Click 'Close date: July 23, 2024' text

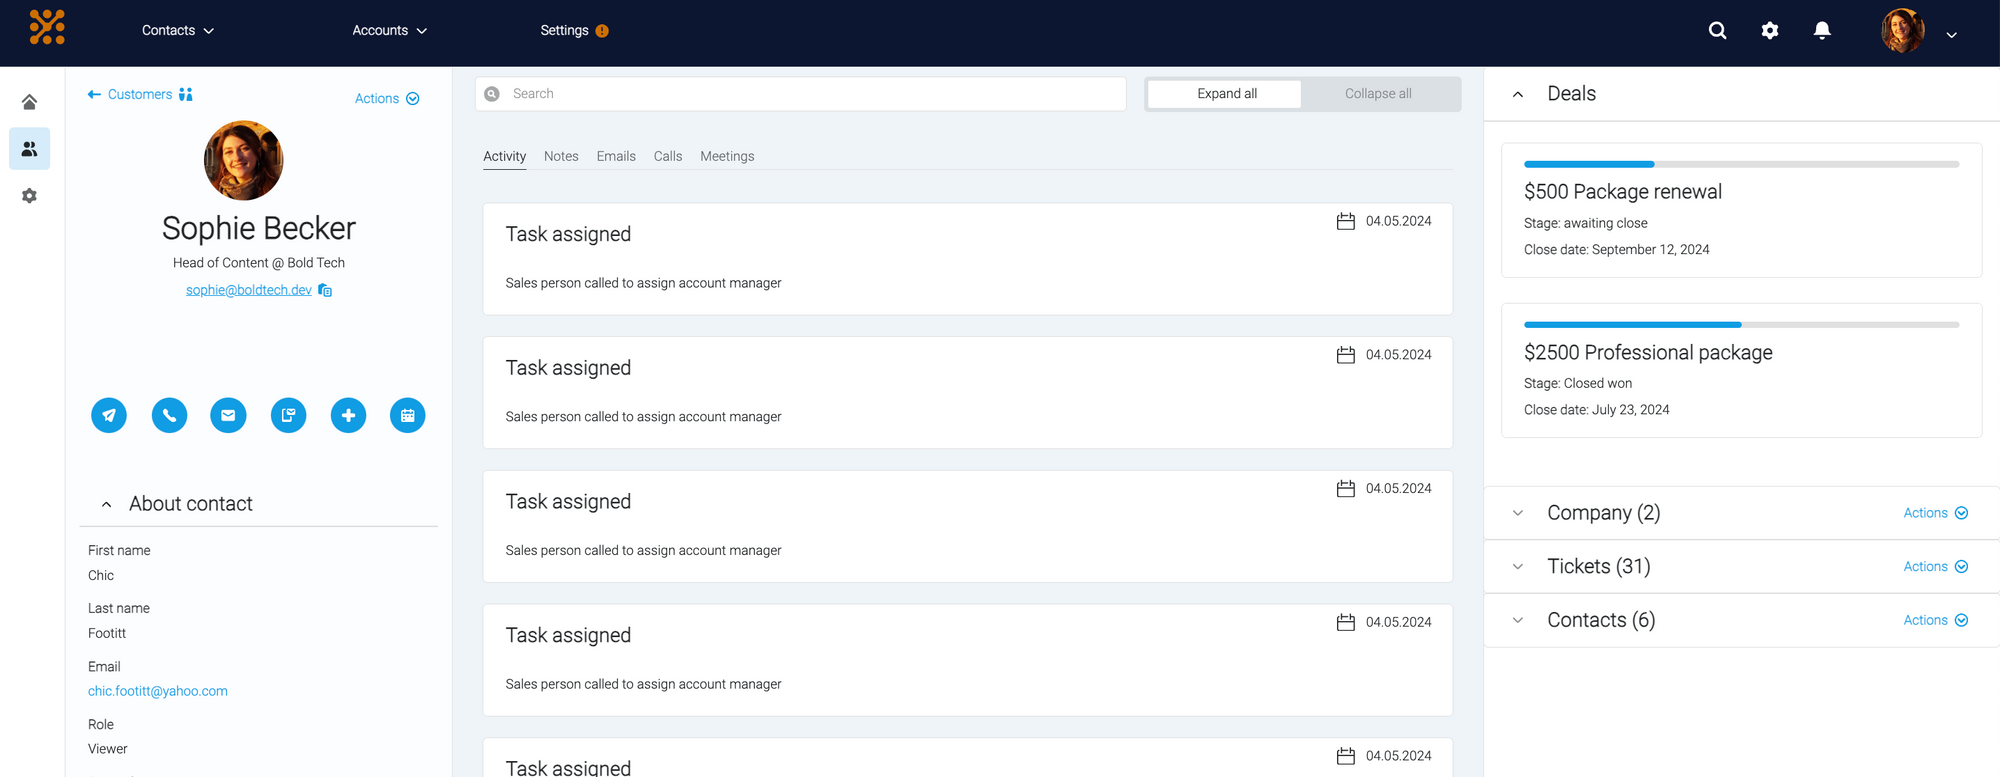click(1597, 410)
